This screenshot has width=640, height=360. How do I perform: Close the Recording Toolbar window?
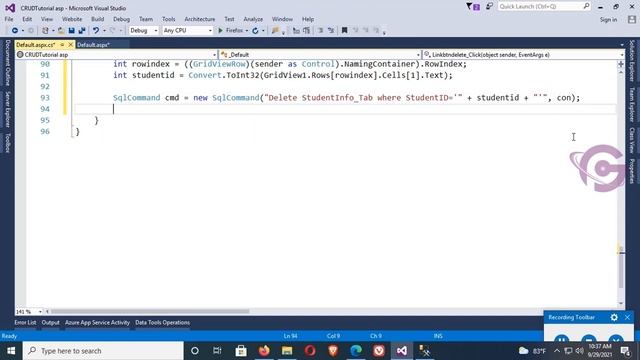coord(627,317)
